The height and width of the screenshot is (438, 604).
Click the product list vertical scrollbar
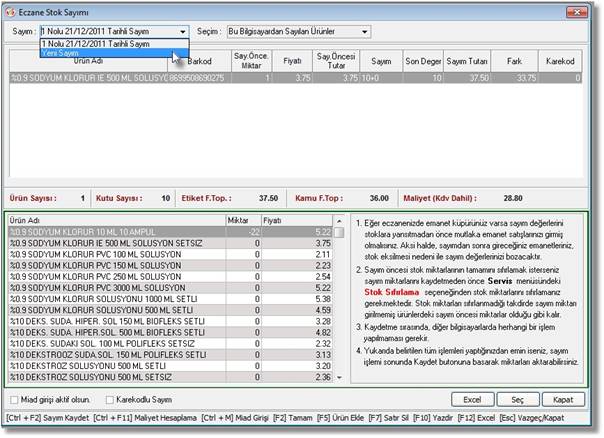[341, 300]
